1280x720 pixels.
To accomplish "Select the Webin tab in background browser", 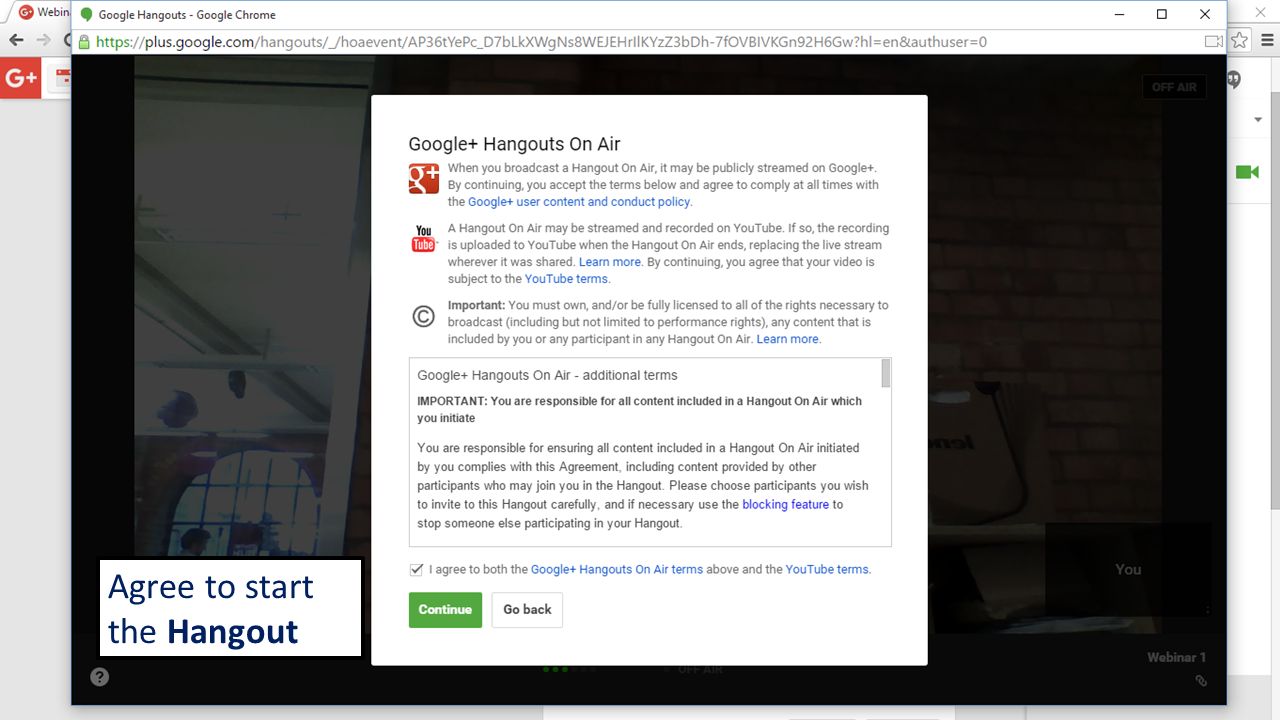I will (x=44, y=12).
